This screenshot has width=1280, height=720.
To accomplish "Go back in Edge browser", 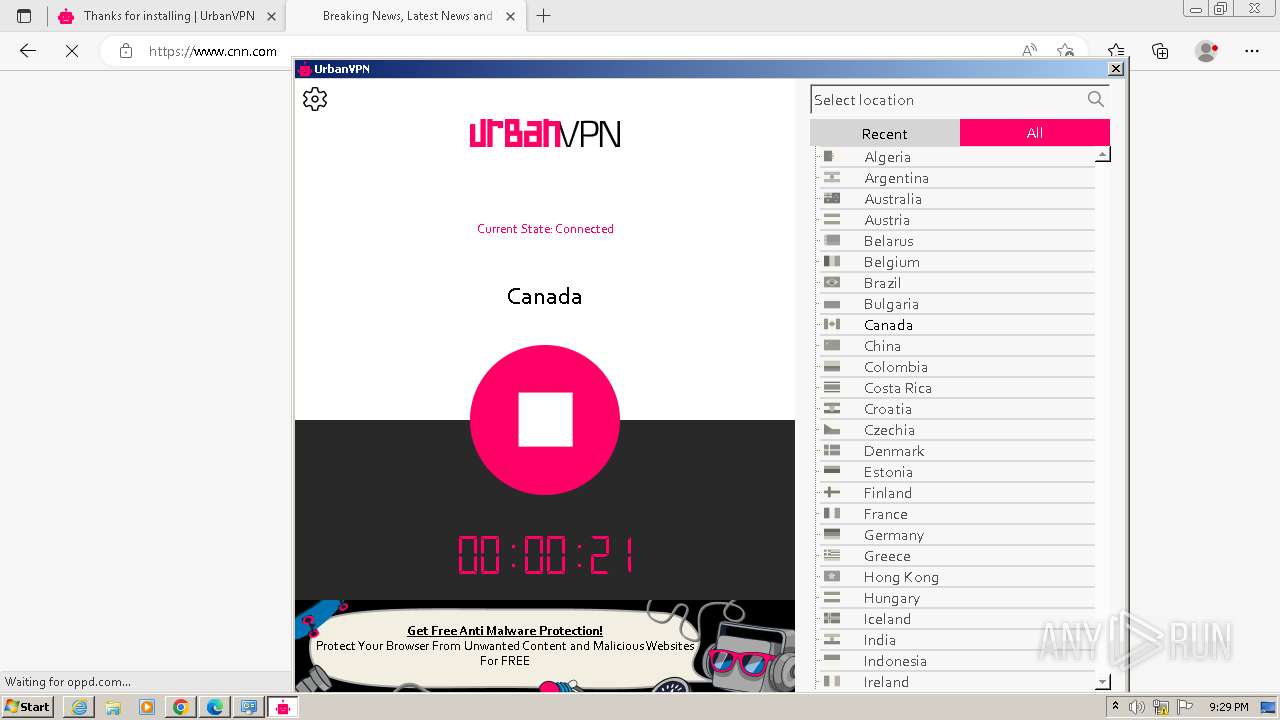I will pyautogui.click(x=28, y=51).
